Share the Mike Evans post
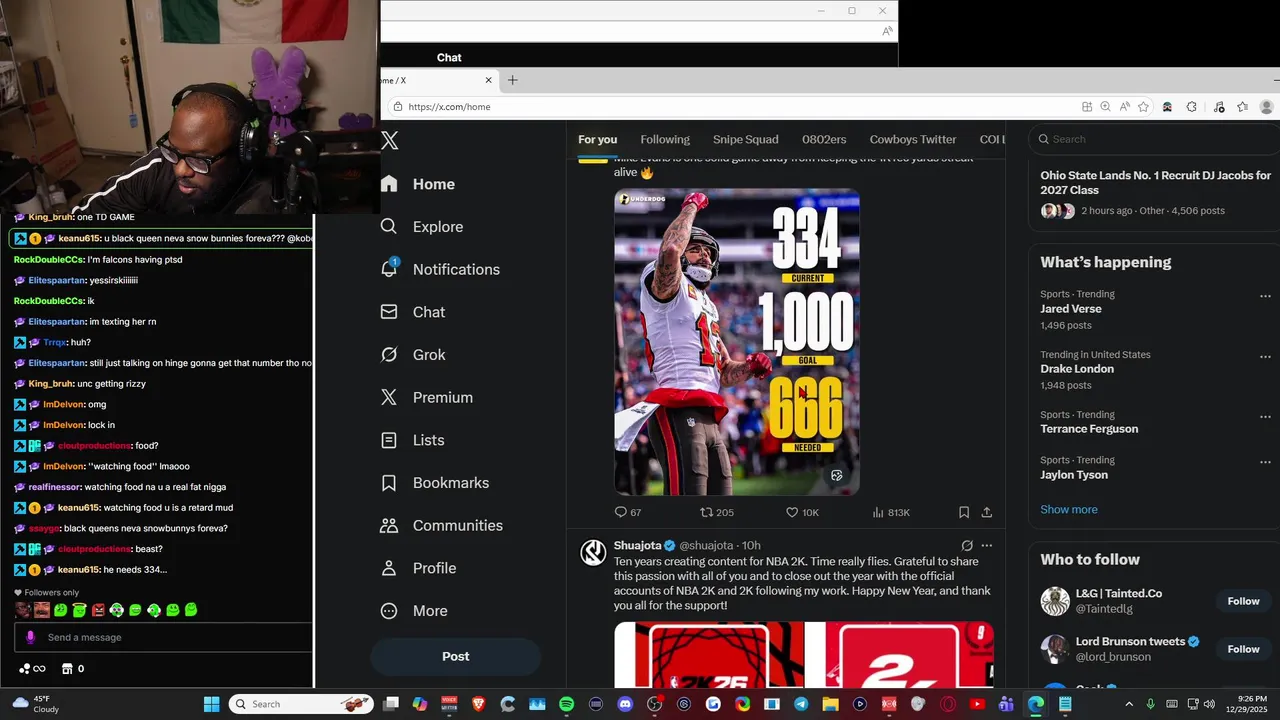 point(987,512)
